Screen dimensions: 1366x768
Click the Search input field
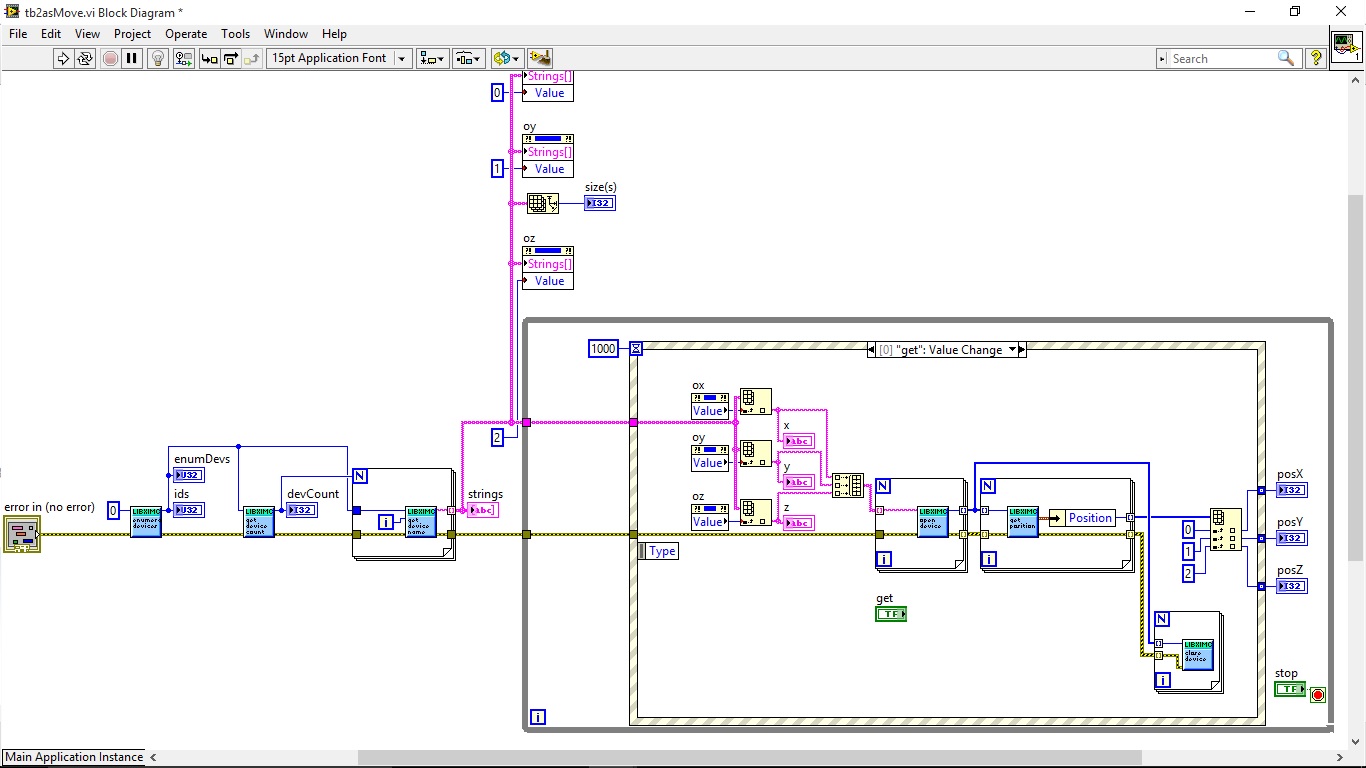pos(1228,58)
